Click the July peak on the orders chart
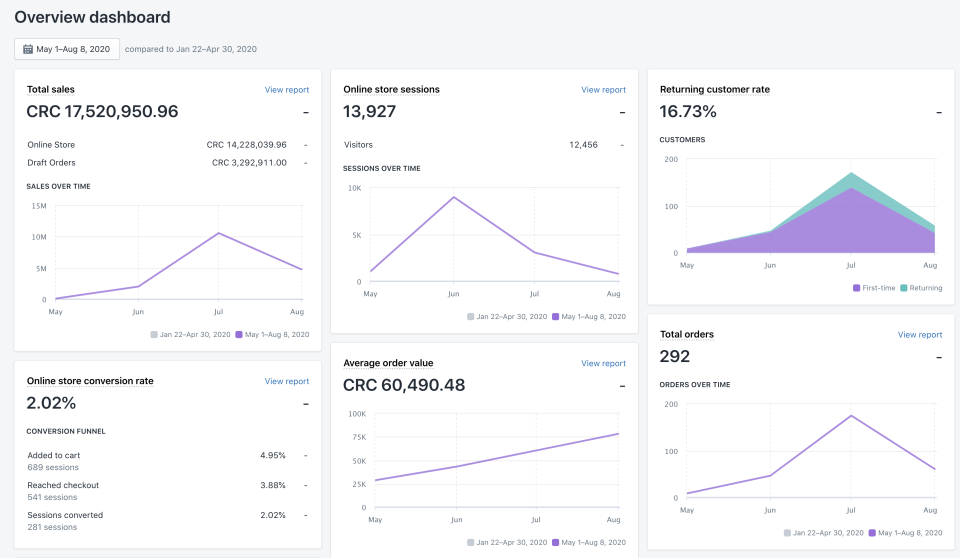This screenshot has height=558, width=960. point(851,416)
